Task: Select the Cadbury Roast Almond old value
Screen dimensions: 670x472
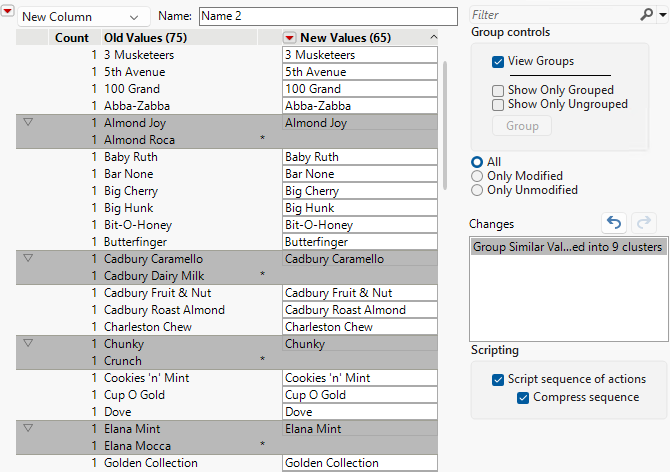Action: coord(164,310)
